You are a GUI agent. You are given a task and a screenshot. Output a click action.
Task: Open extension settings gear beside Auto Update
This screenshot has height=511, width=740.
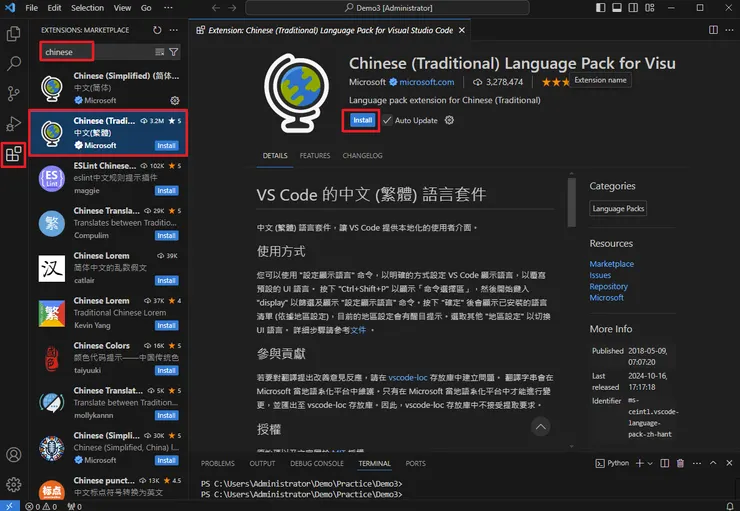449,120
